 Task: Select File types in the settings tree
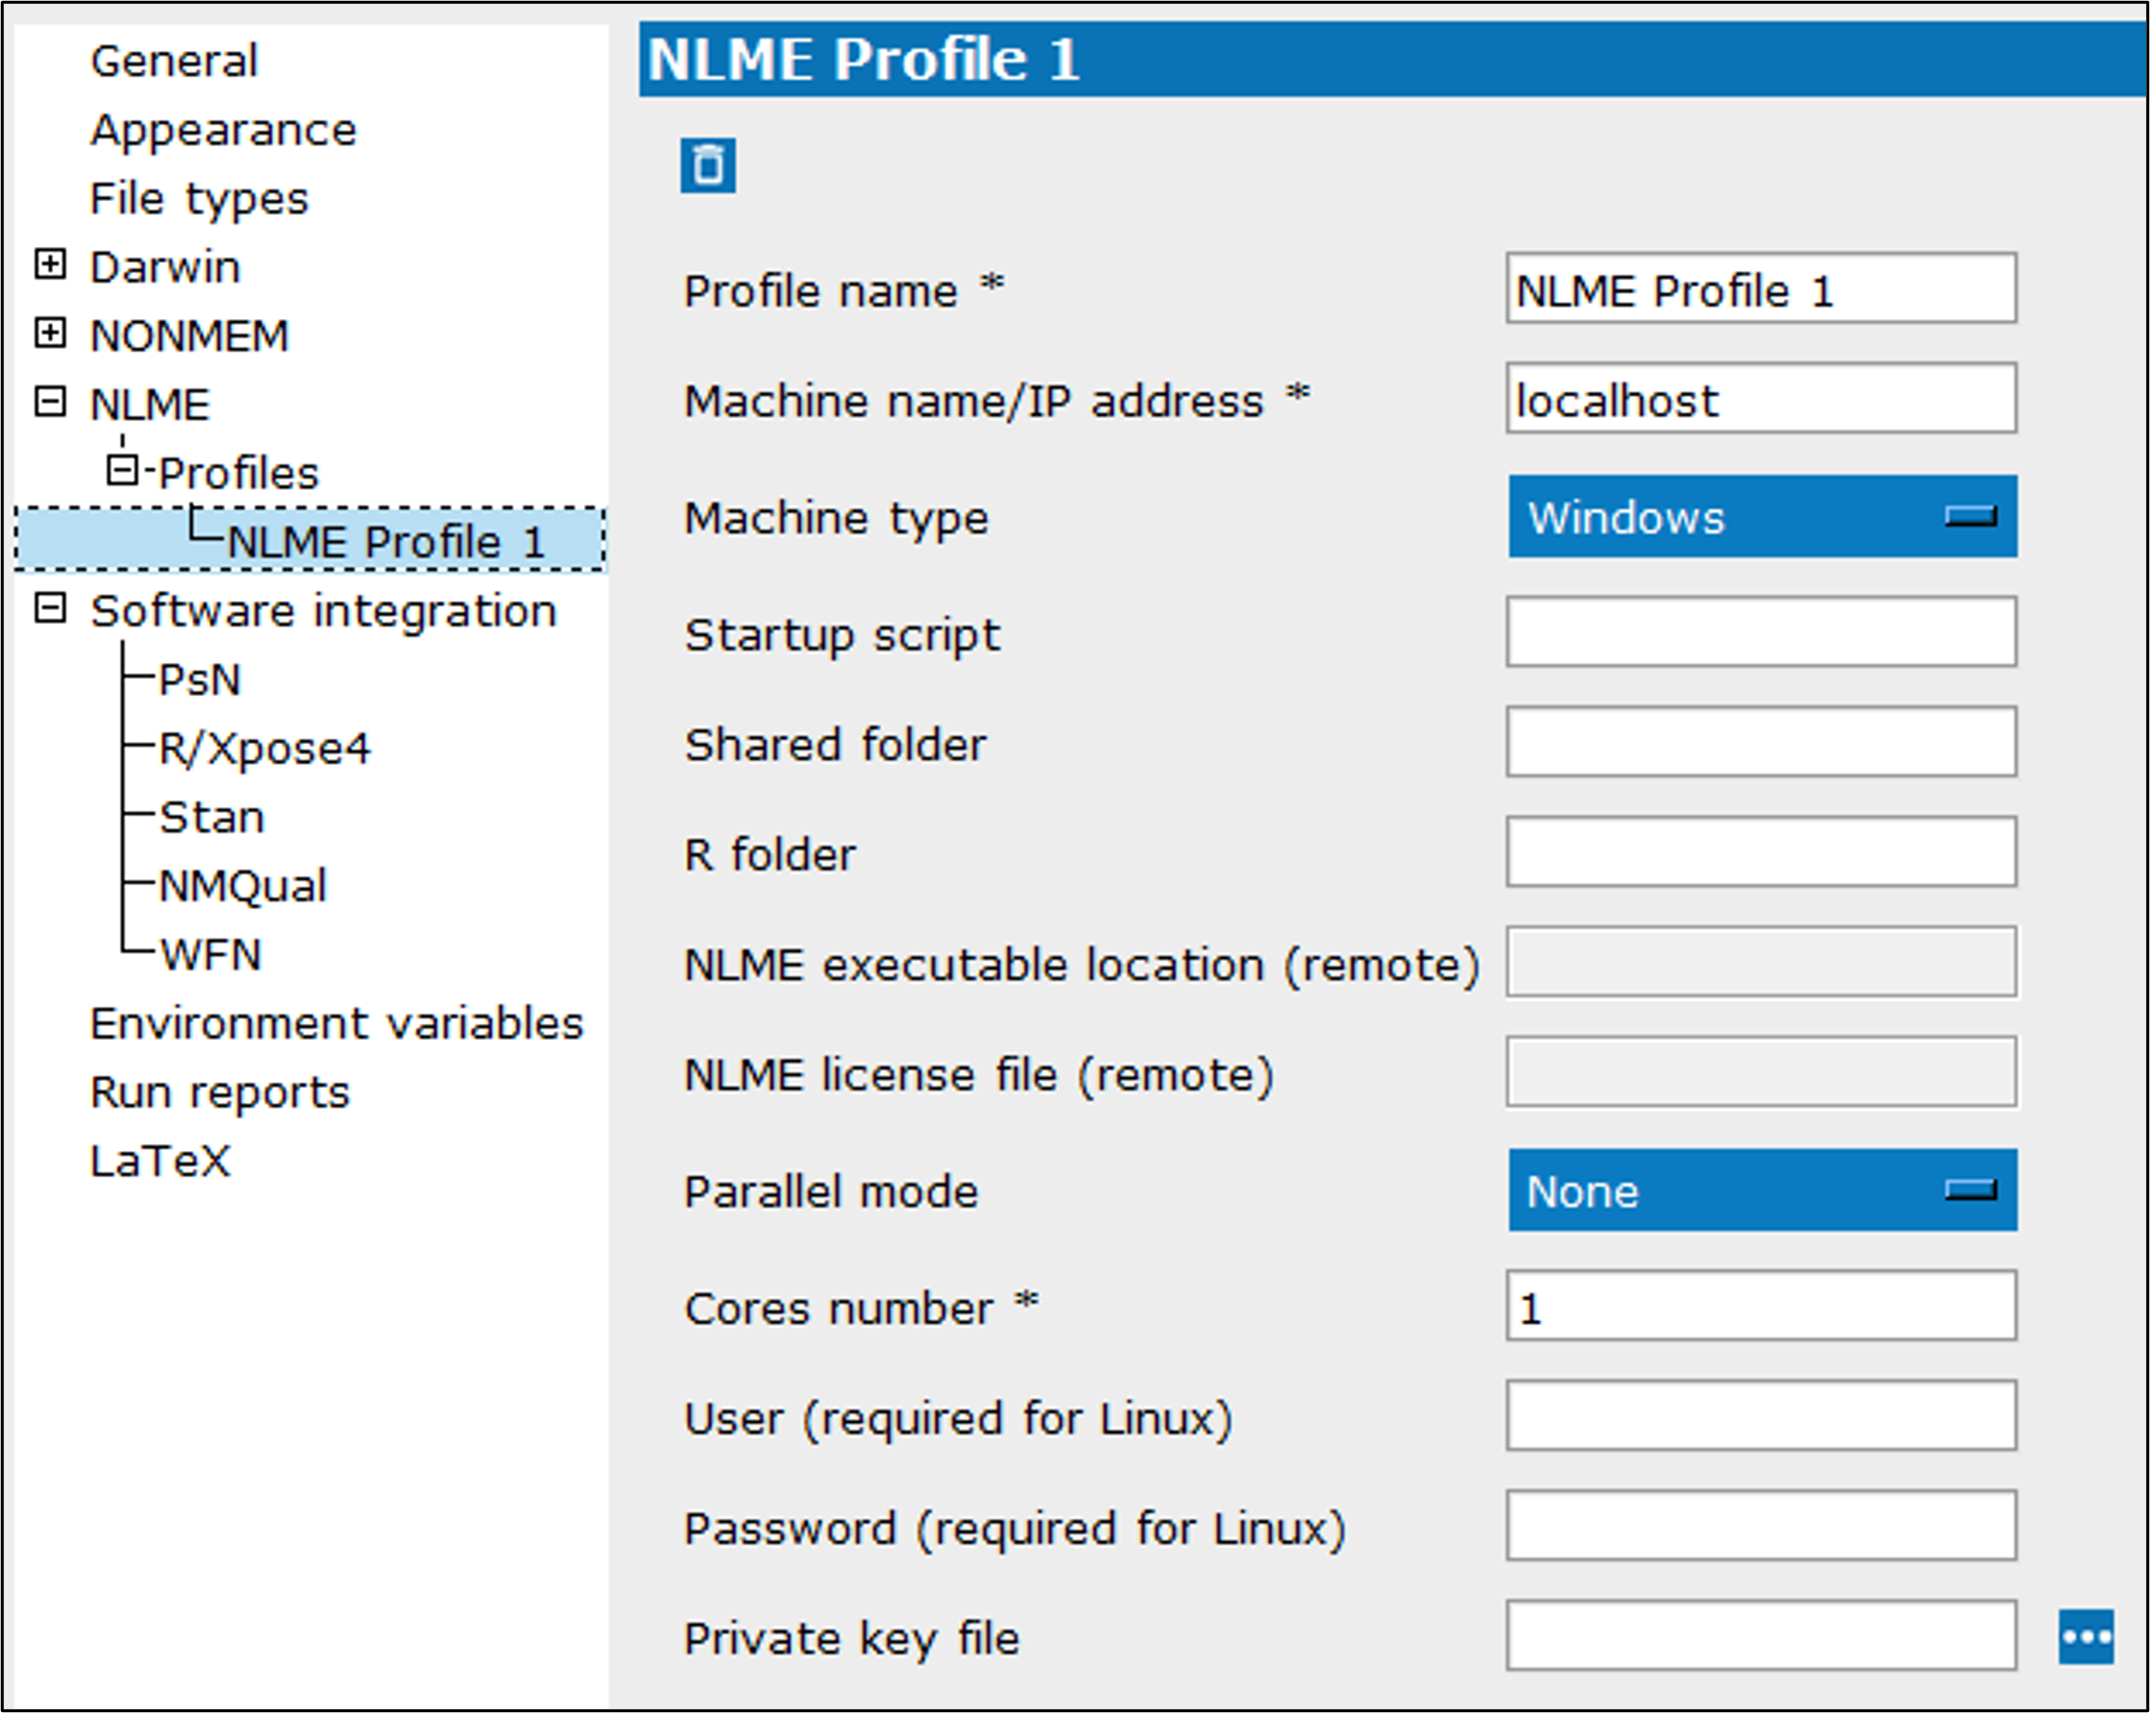point(199,199)
